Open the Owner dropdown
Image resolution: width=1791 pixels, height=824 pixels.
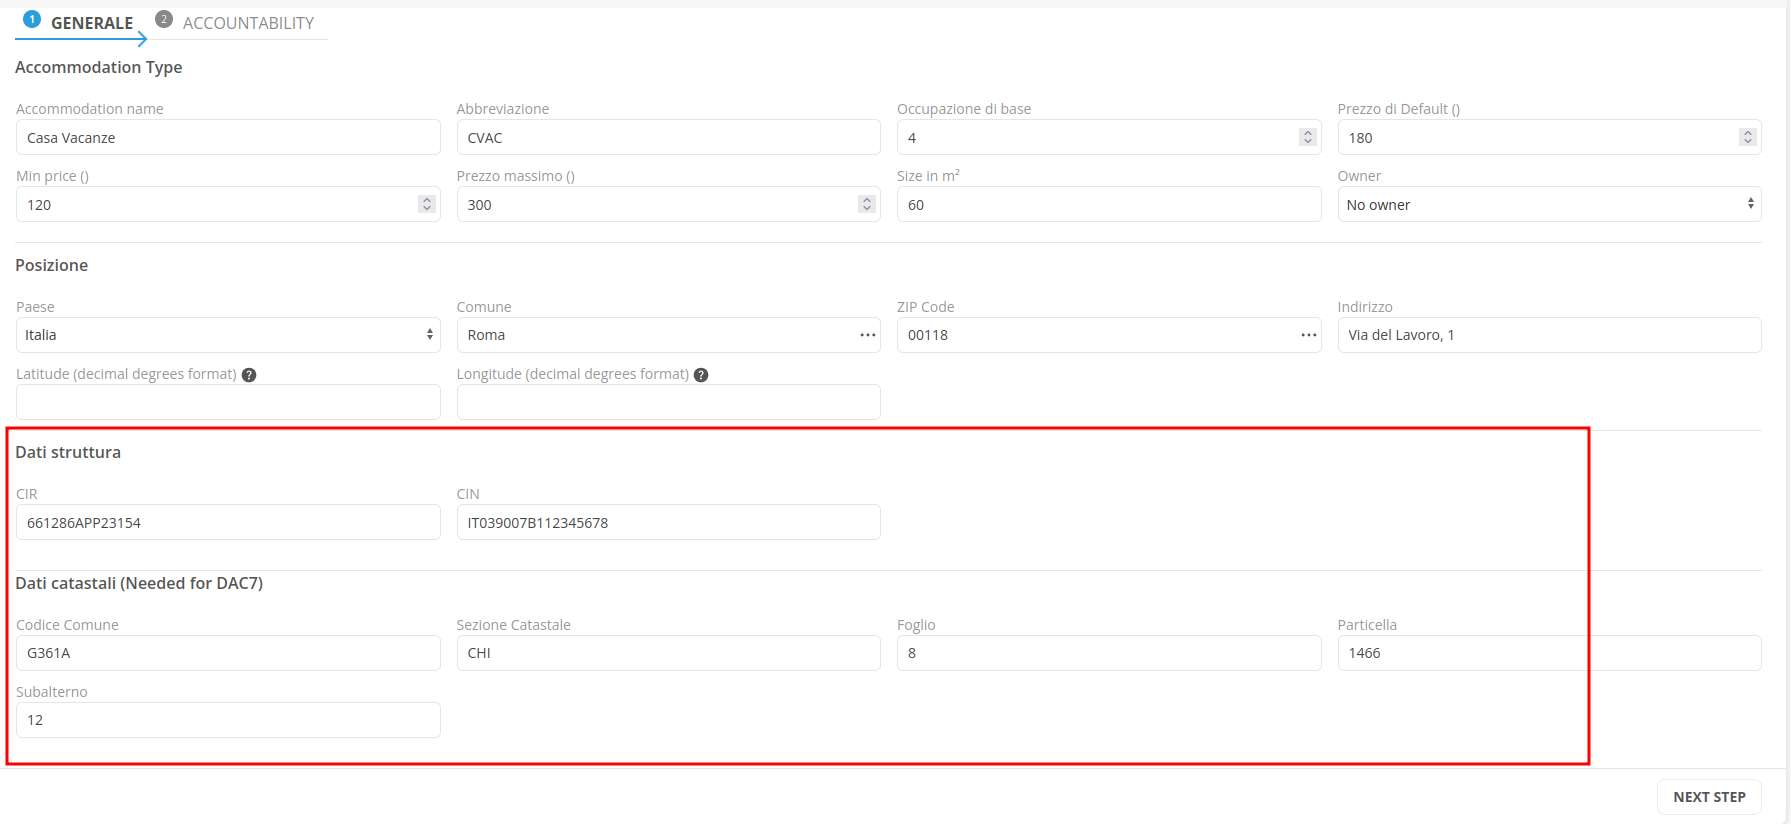point(1548,205)
